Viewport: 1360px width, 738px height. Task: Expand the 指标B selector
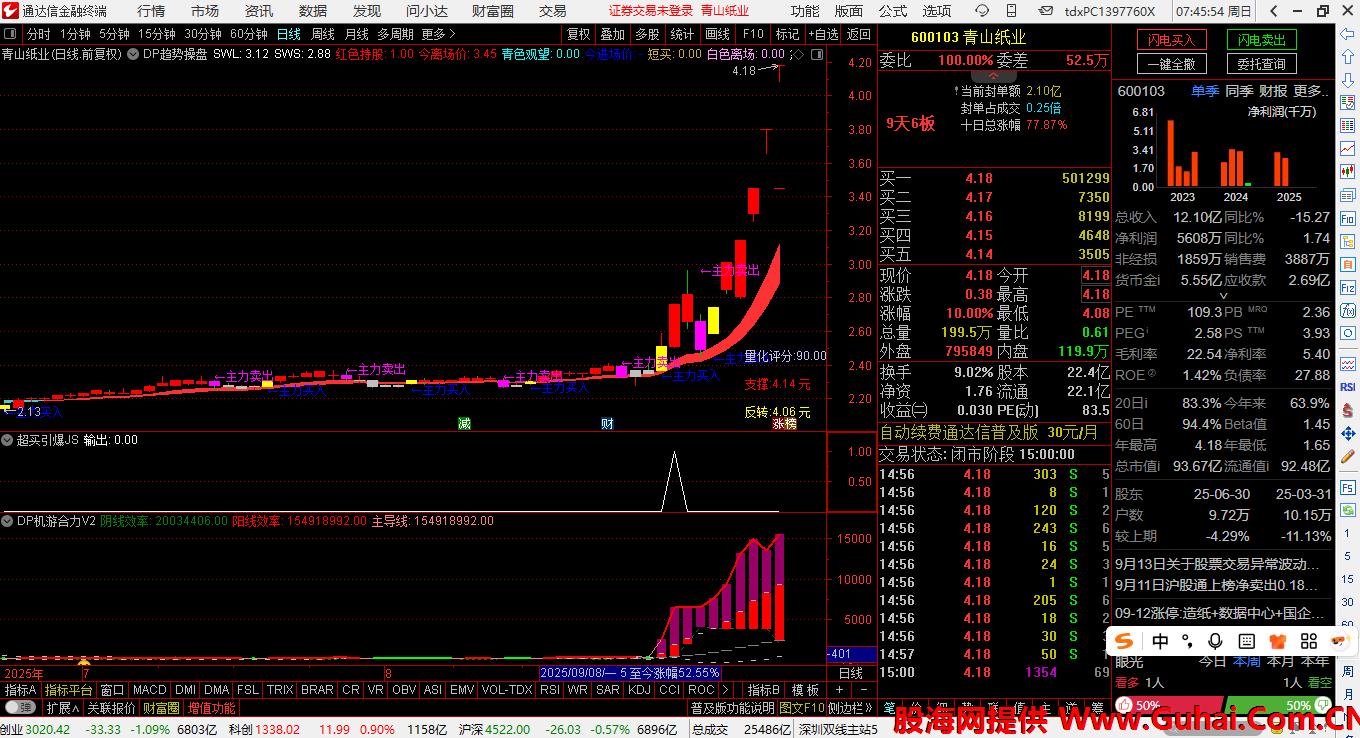[x=764, y=690]
